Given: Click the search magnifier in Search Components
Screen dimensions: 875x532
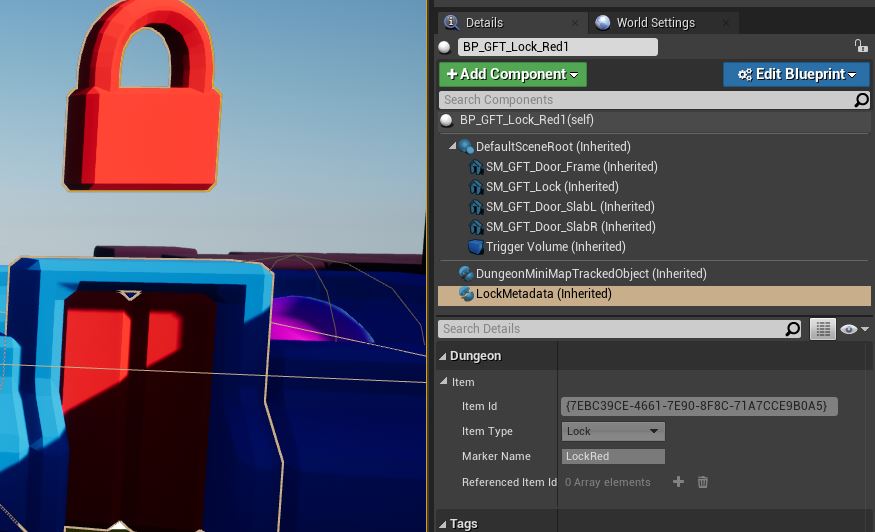Looking at the screenshot, I should (861, 100).
